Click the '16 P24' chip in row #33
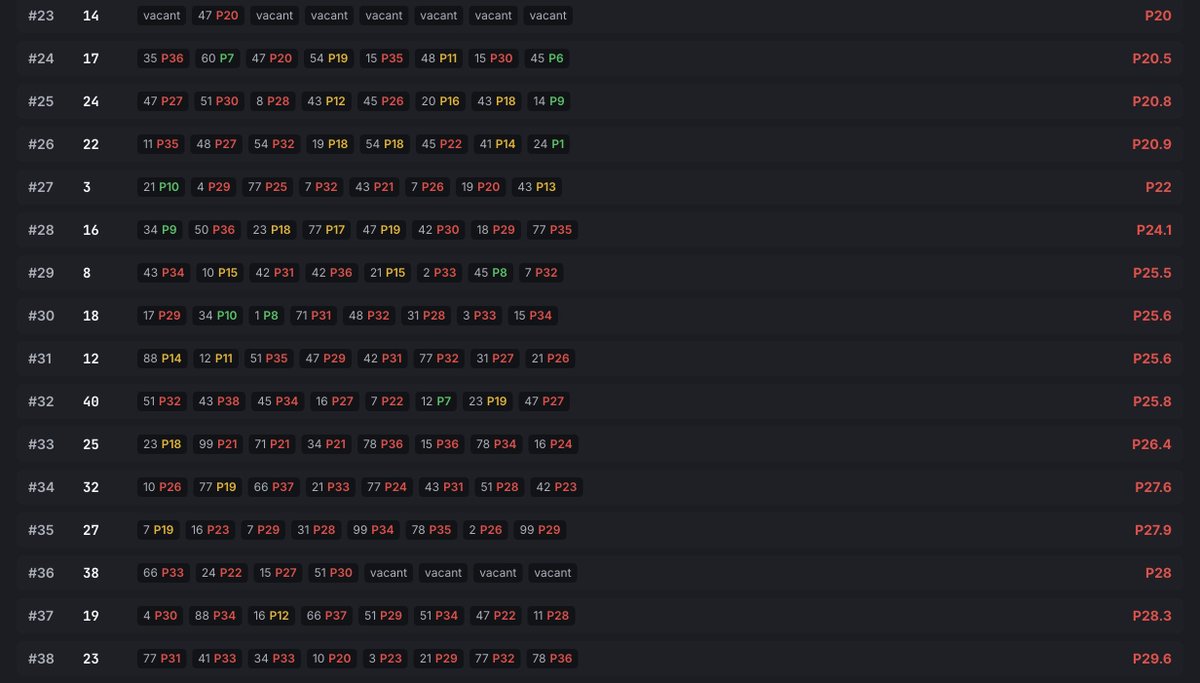 (x=553, y=444)
